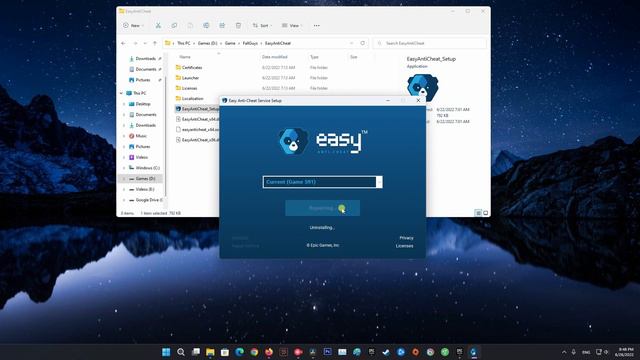
Task: Click the EasyAntiCheat_Setup preview thumbnail
Action: [x=422, y=87]
